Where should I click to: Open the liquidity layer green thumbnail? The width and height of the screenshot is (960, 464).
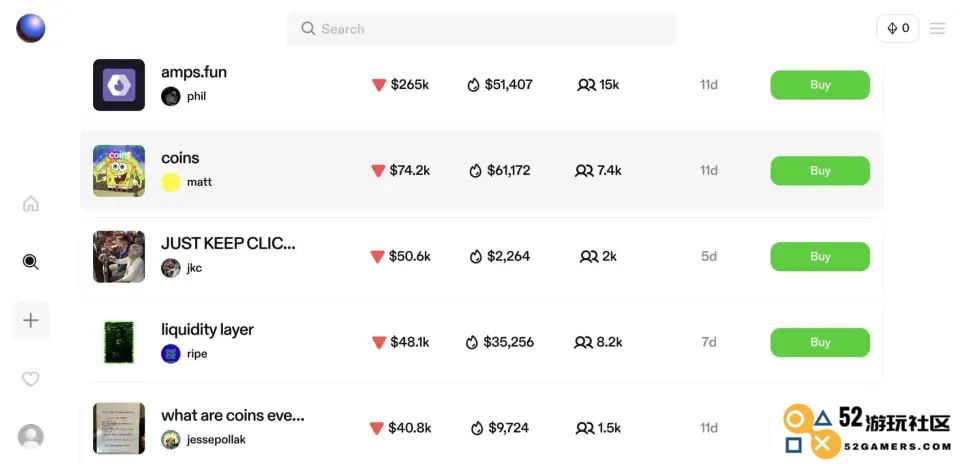119,342
